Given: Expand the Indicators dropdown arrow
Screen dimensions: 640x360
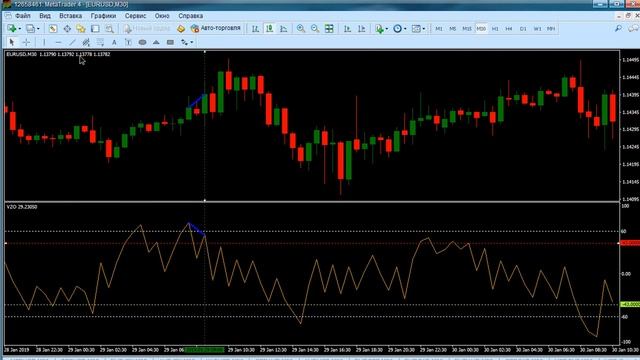Looking at the screenshot, I should pos(387,29).
